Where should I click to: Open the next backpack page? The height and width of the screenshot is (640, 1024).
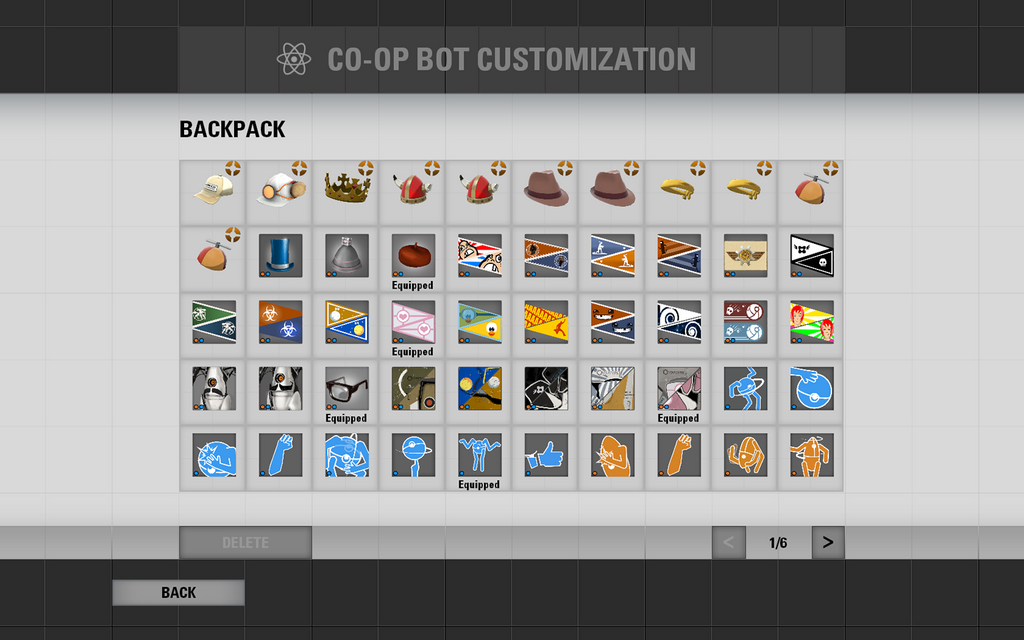[827, 542]
